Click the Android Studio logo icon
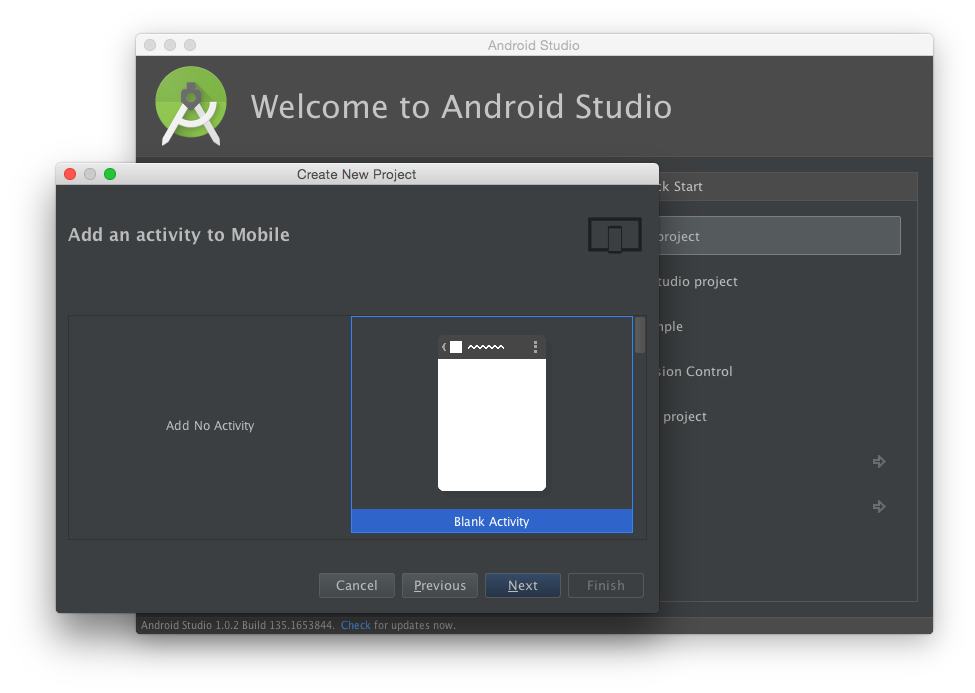 pyautogui.click(x=191, y=106)
